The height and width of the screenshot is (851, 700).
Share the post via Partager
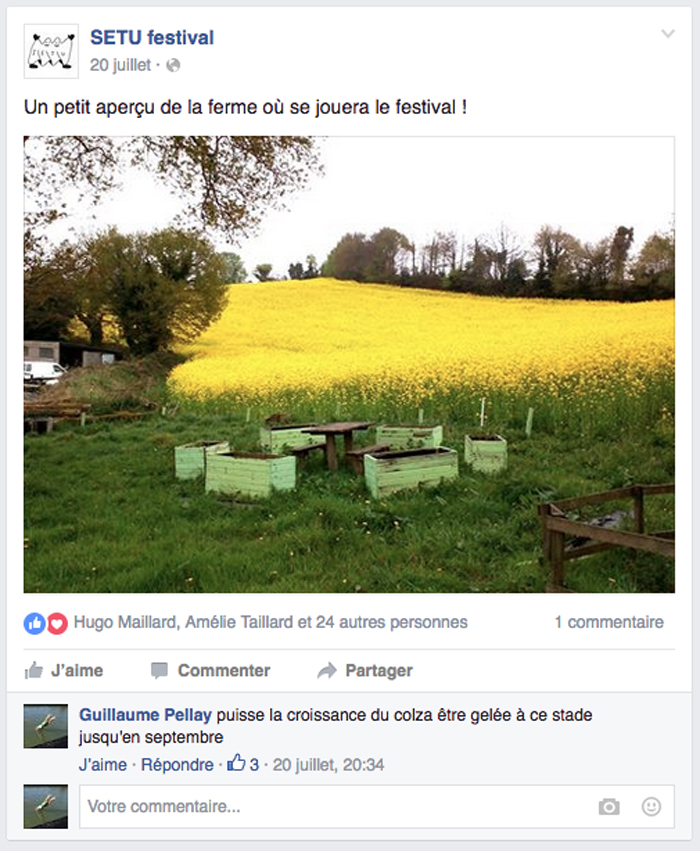point(365,671)
